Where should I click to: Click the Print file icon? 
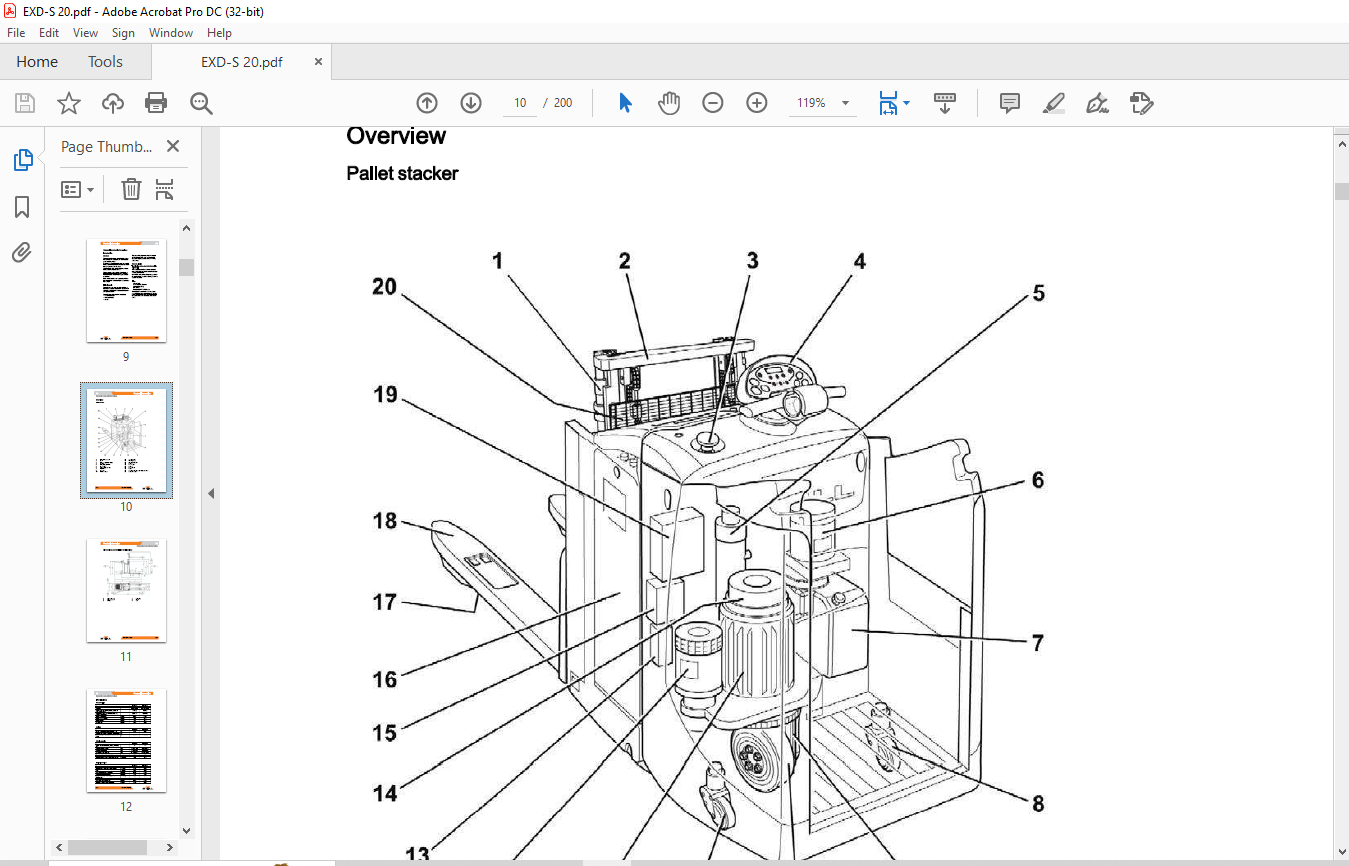tap(156, 103)
